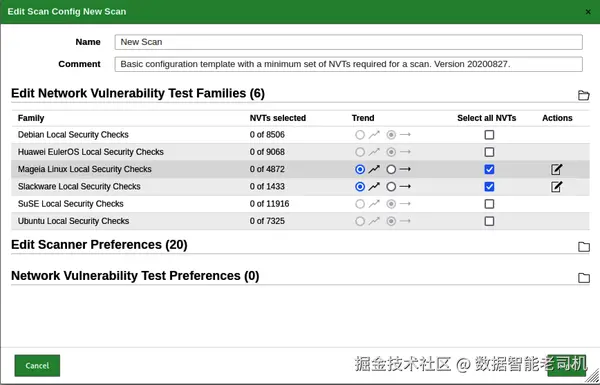Select dynamic trend radio for Mageia Linux
The width and height of the screenshot is (600, 385).
point(360,169)
